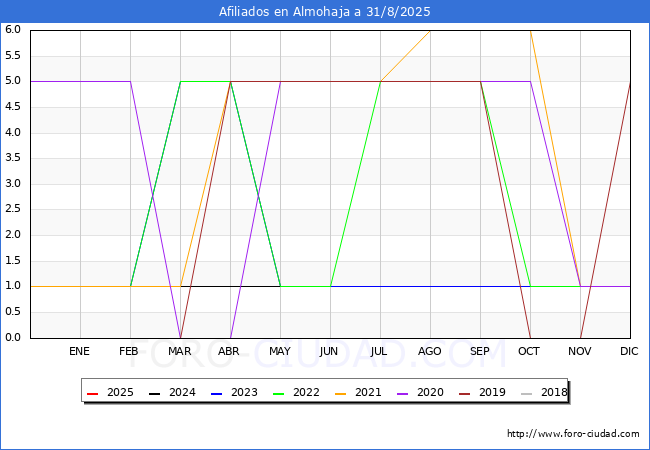This screenshot has height=450, width=650.
Task: Select the MAR label on x-axis
Action: [x=180, y=352]
